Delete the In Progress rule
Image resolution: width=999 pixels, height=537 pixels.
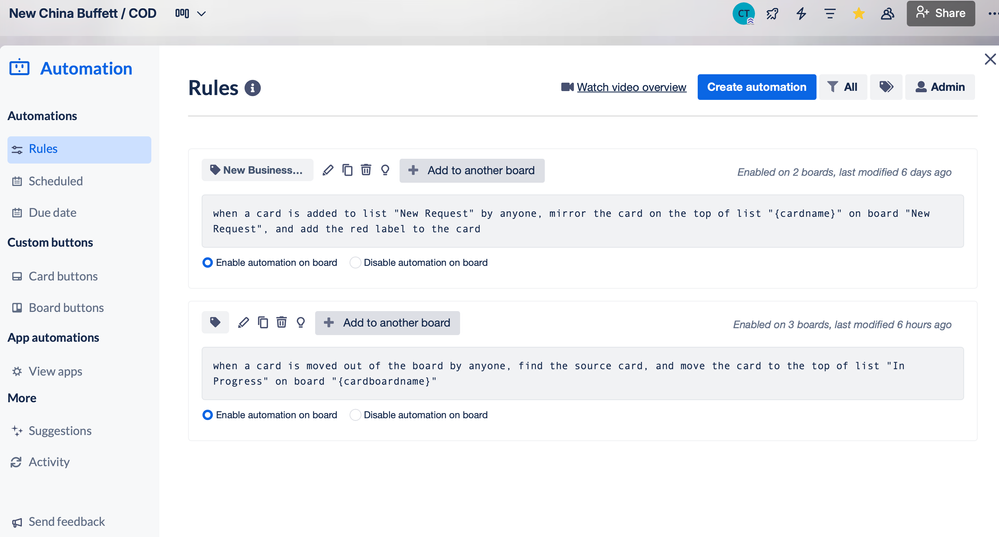pyautogui.click(x=281, y=322)
